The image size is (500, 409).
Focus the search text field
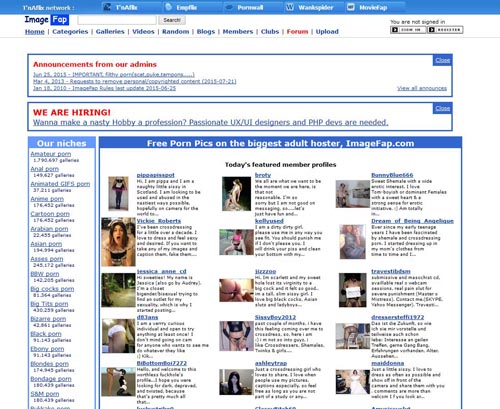(117, 20)
